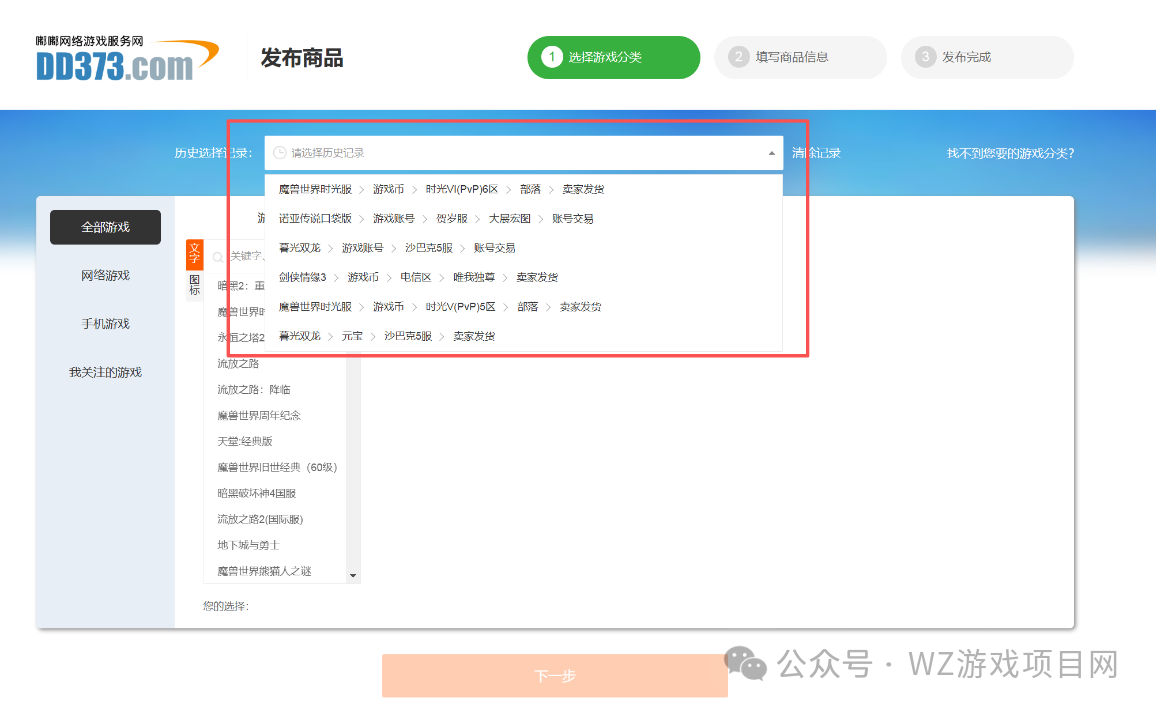The image size is (1156, 710).
Task: Click the magnifier search icon in keyword box
Action: (x=218, y=256)
